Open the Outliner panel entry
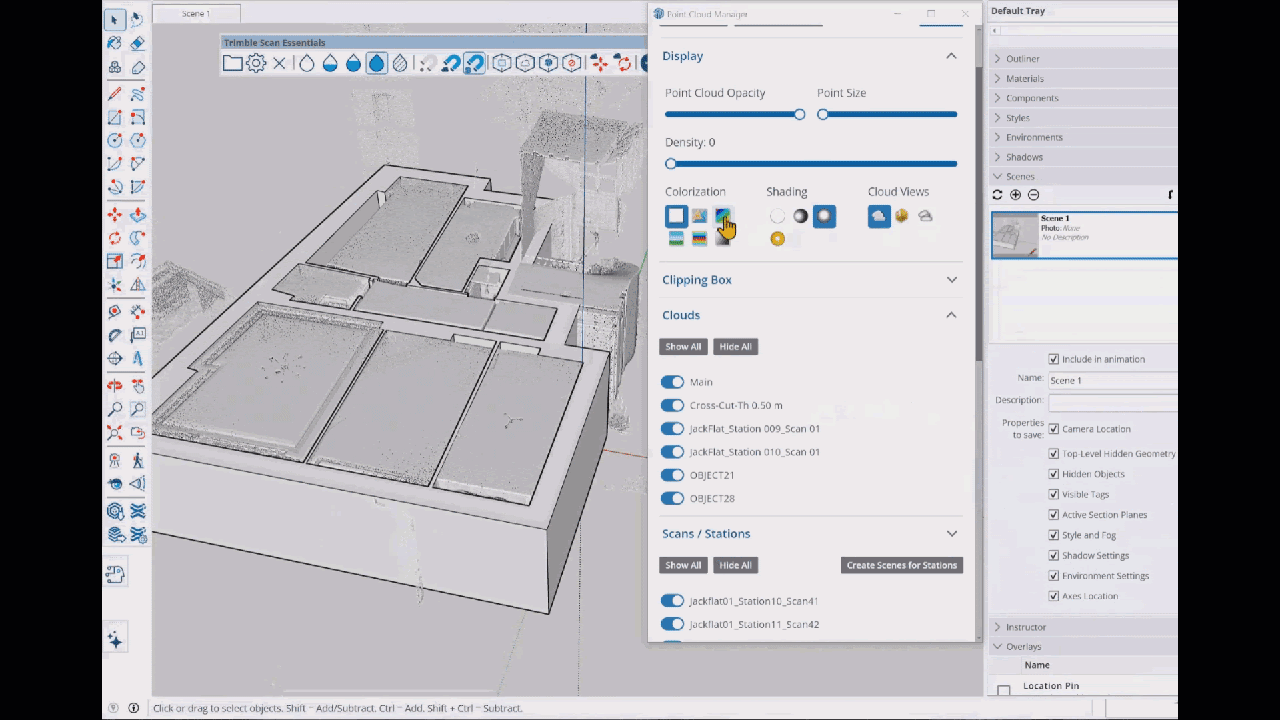The width and height of the screenshot is (1280, 720). click(x=1022, y=58)
